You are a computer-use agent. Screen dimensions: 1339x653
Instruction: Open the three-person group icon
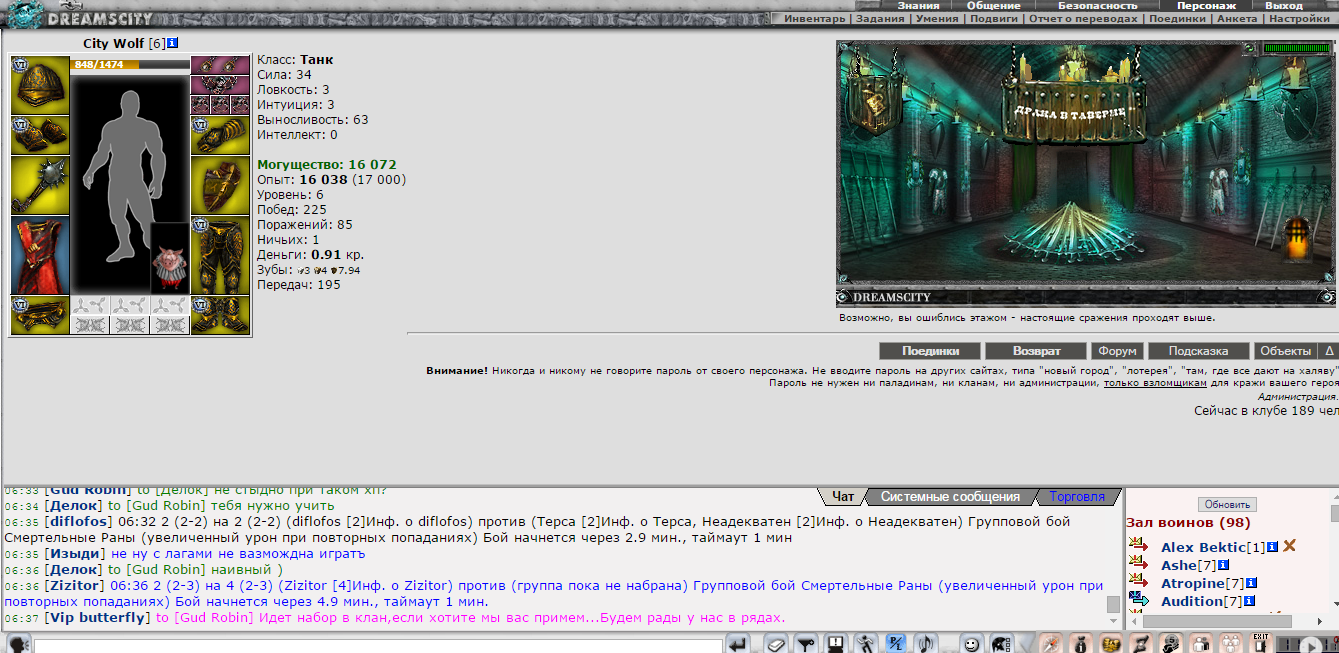1230,644
